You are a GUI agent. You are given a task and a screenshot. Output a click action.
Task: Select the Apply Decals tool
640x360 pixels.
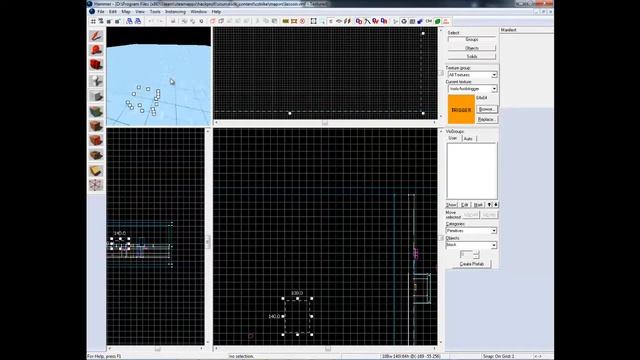coord(96,140)
